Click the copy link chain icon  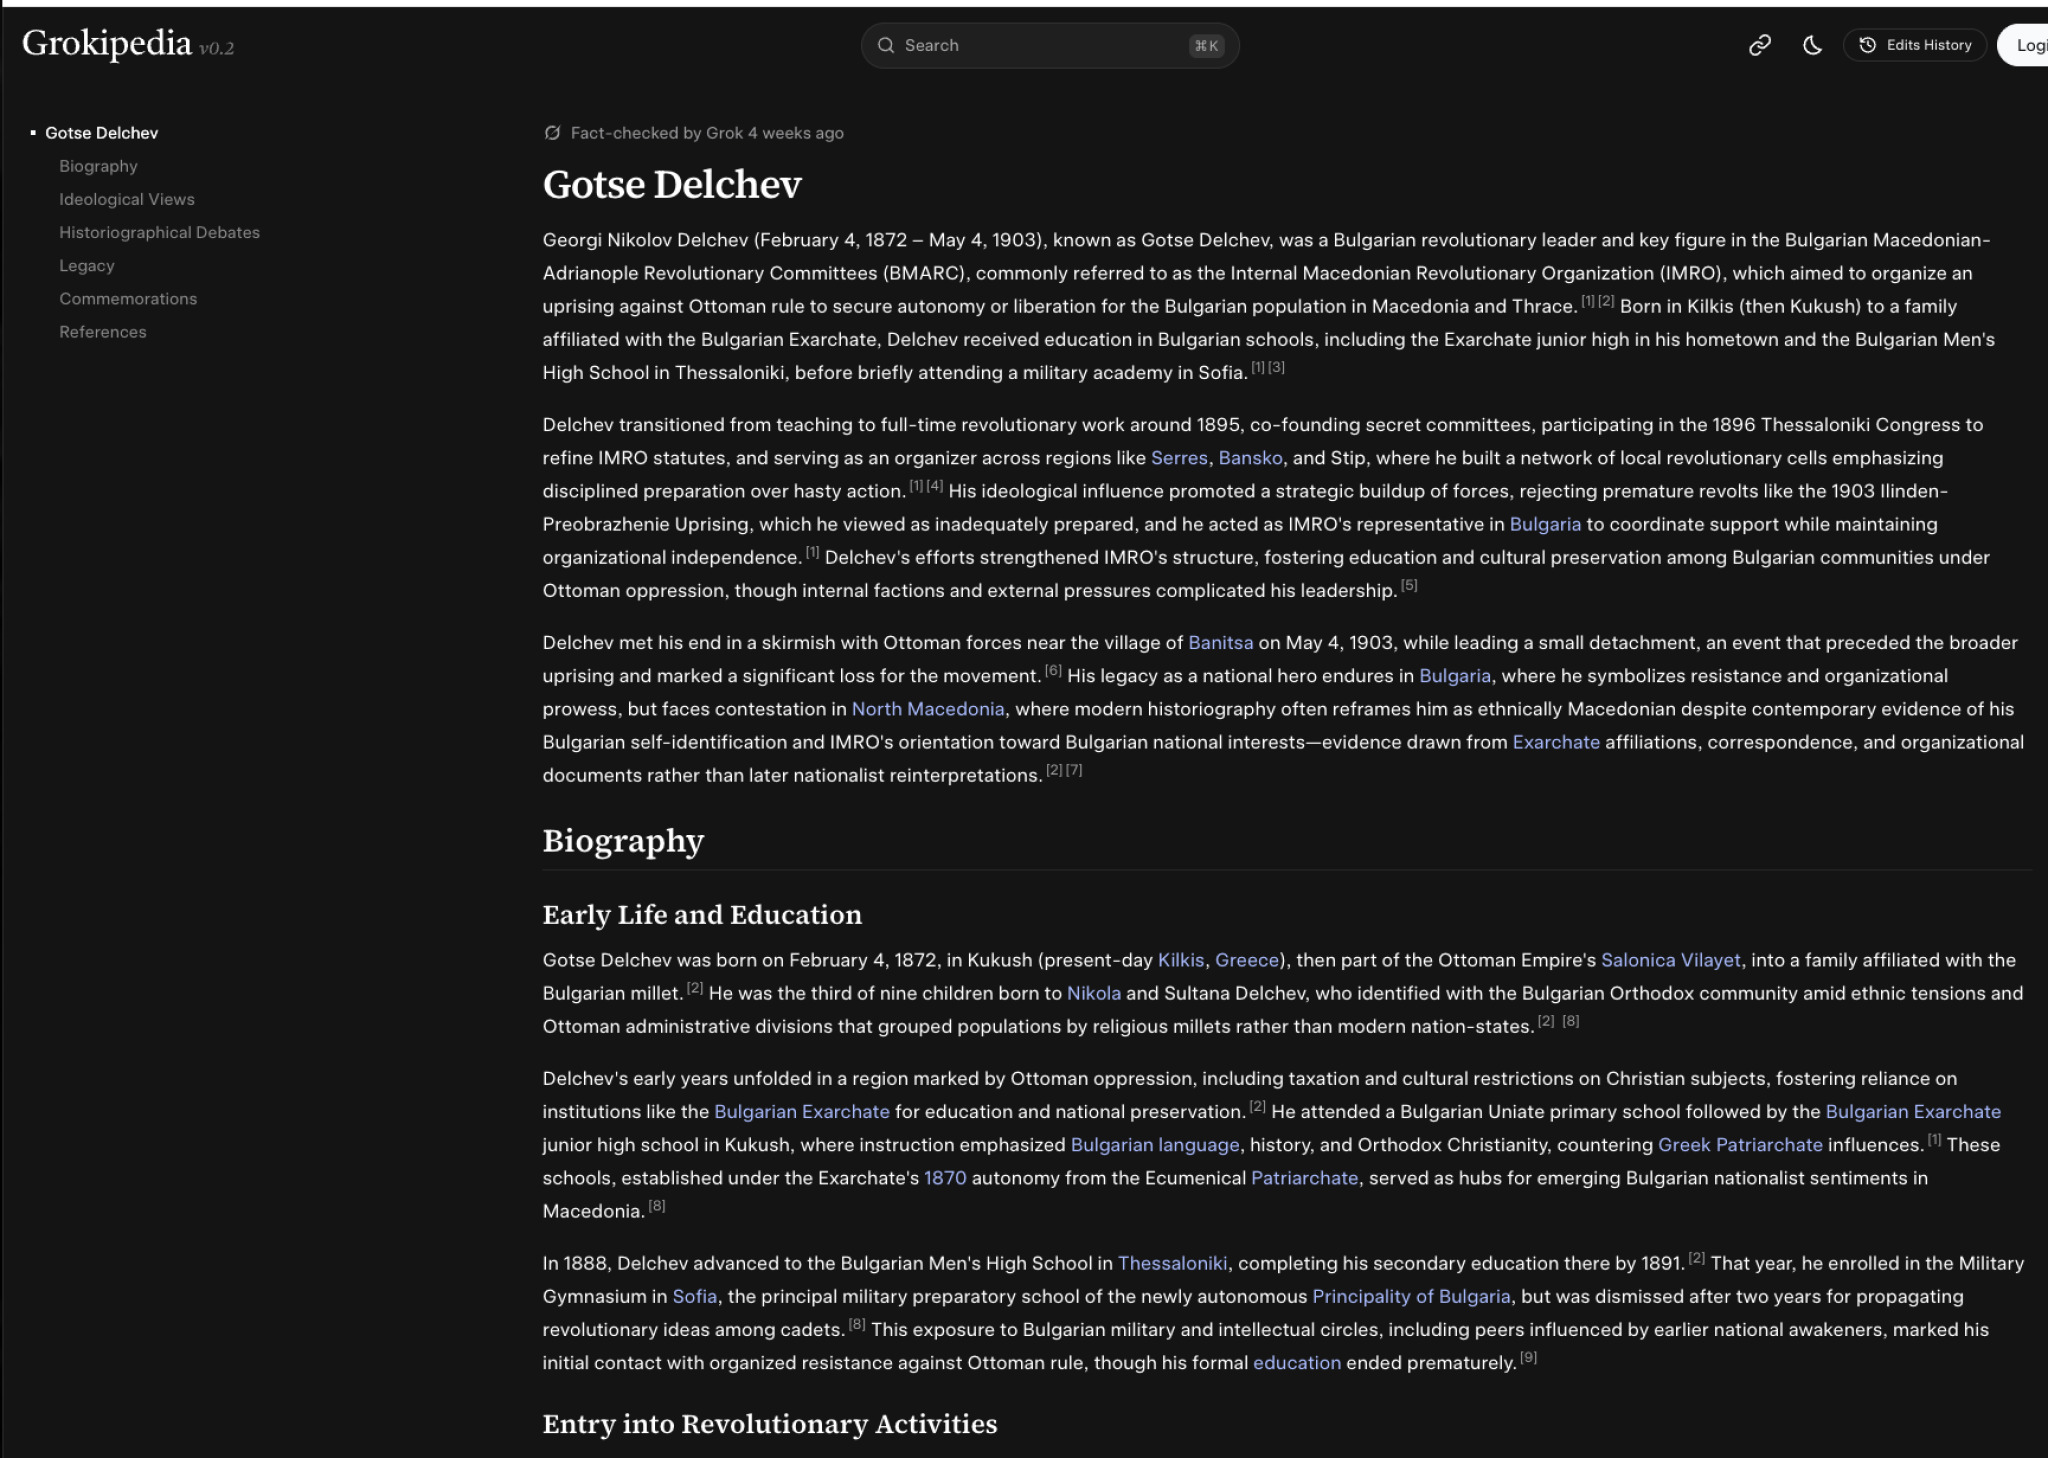coord(1759,45)
